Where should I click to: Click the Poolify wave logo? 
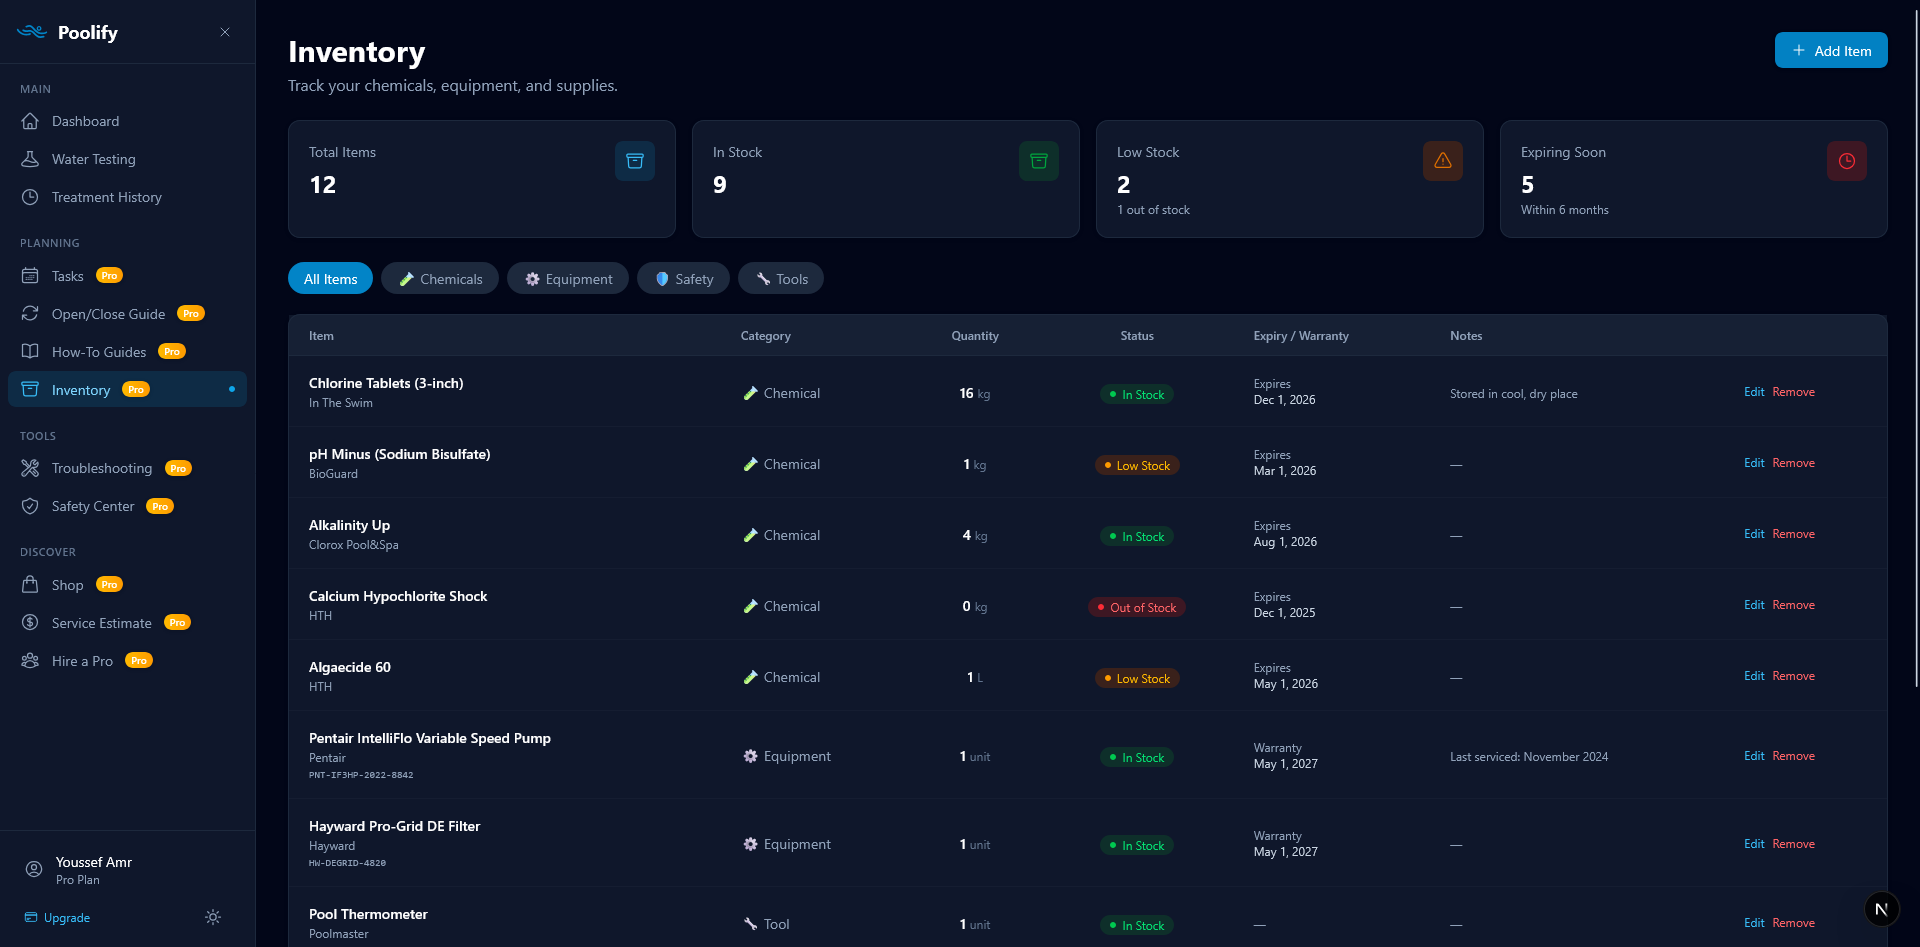(32, 32)
